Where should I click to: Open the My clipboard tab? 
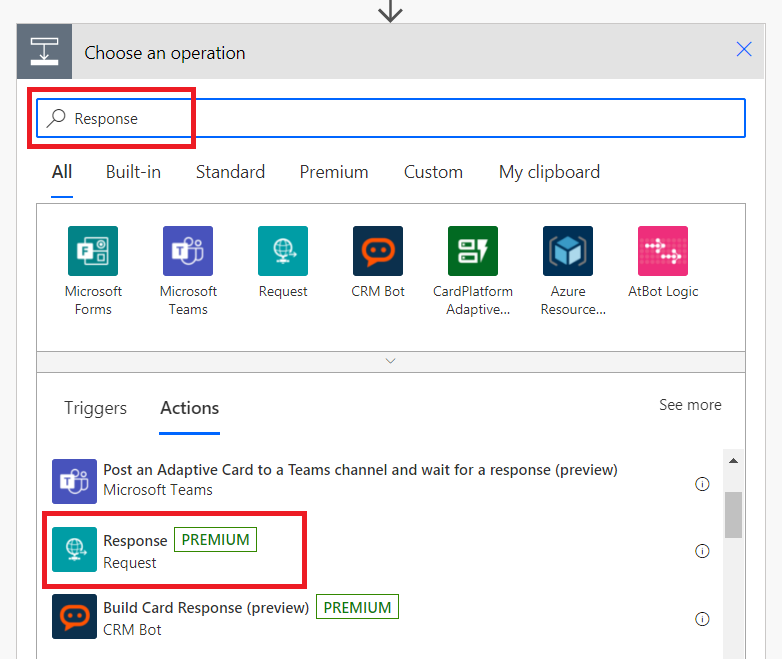pyautogui.click(x=549, y=172)
